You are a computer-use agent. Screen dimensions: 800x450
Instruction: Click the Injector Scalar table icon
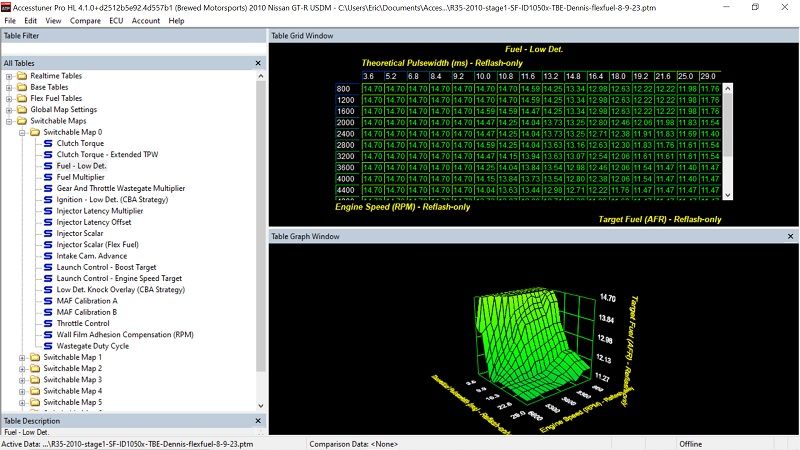[48, 233]
